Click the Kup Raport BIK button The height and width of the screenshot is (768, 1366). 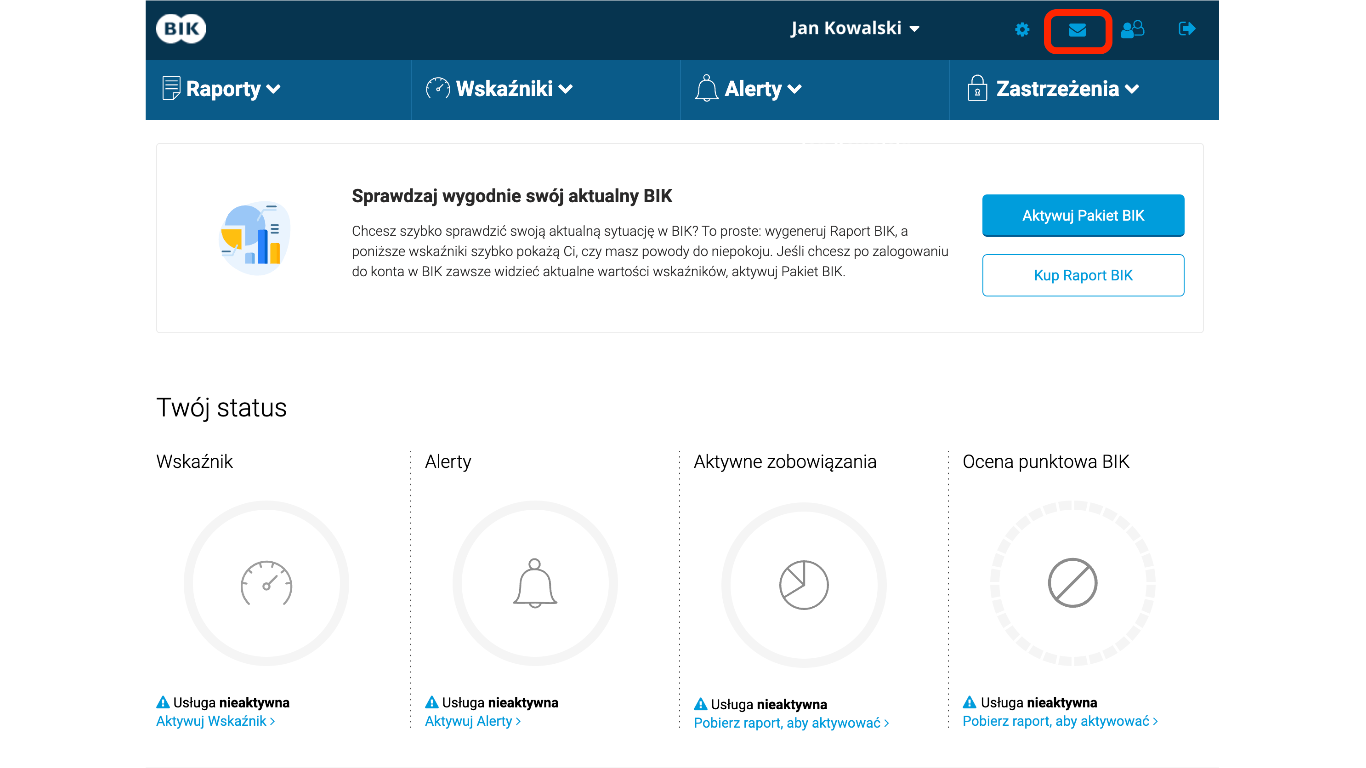point(1083,276)
